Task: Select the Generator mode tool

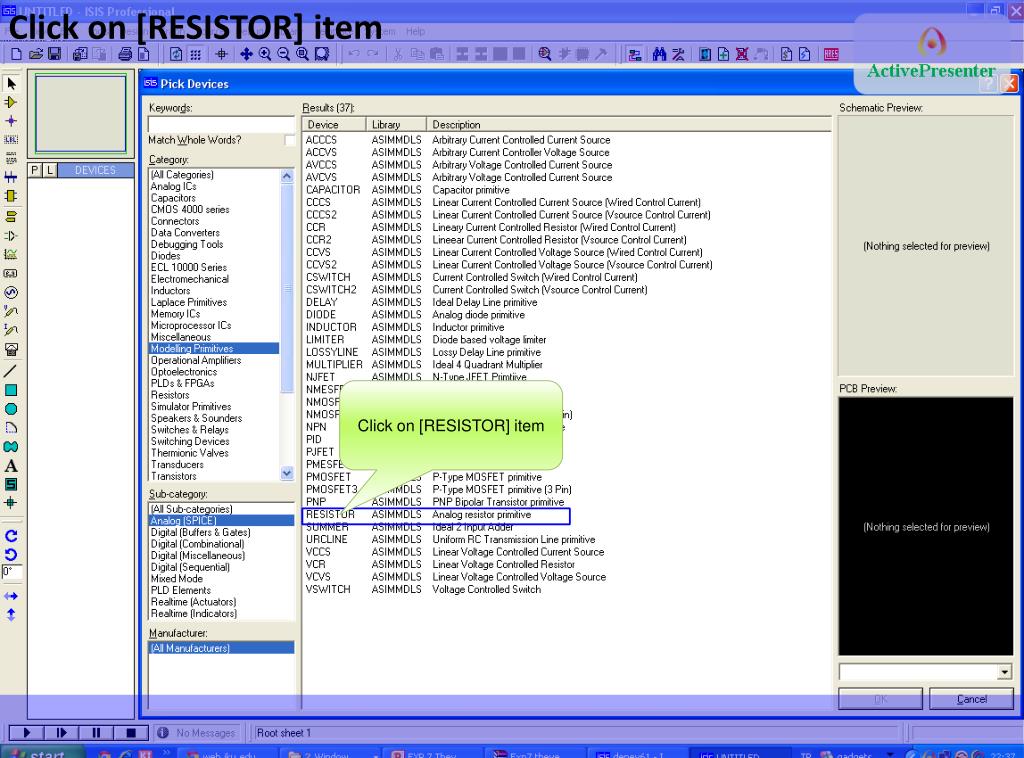Action: pyautogui.click(x=11, y=292)
